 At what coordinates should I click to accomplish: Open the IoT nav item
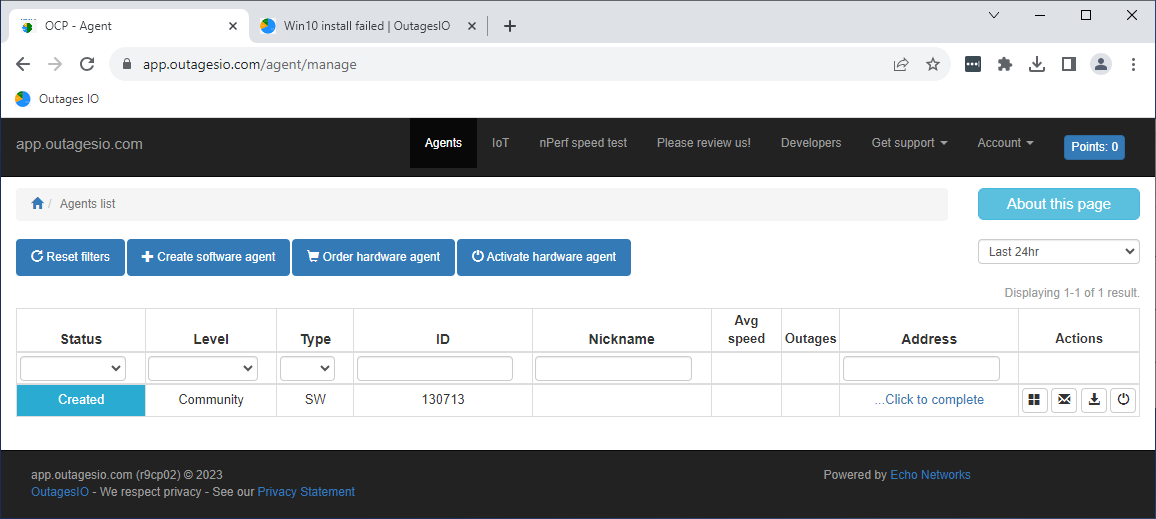pos(501,143)
